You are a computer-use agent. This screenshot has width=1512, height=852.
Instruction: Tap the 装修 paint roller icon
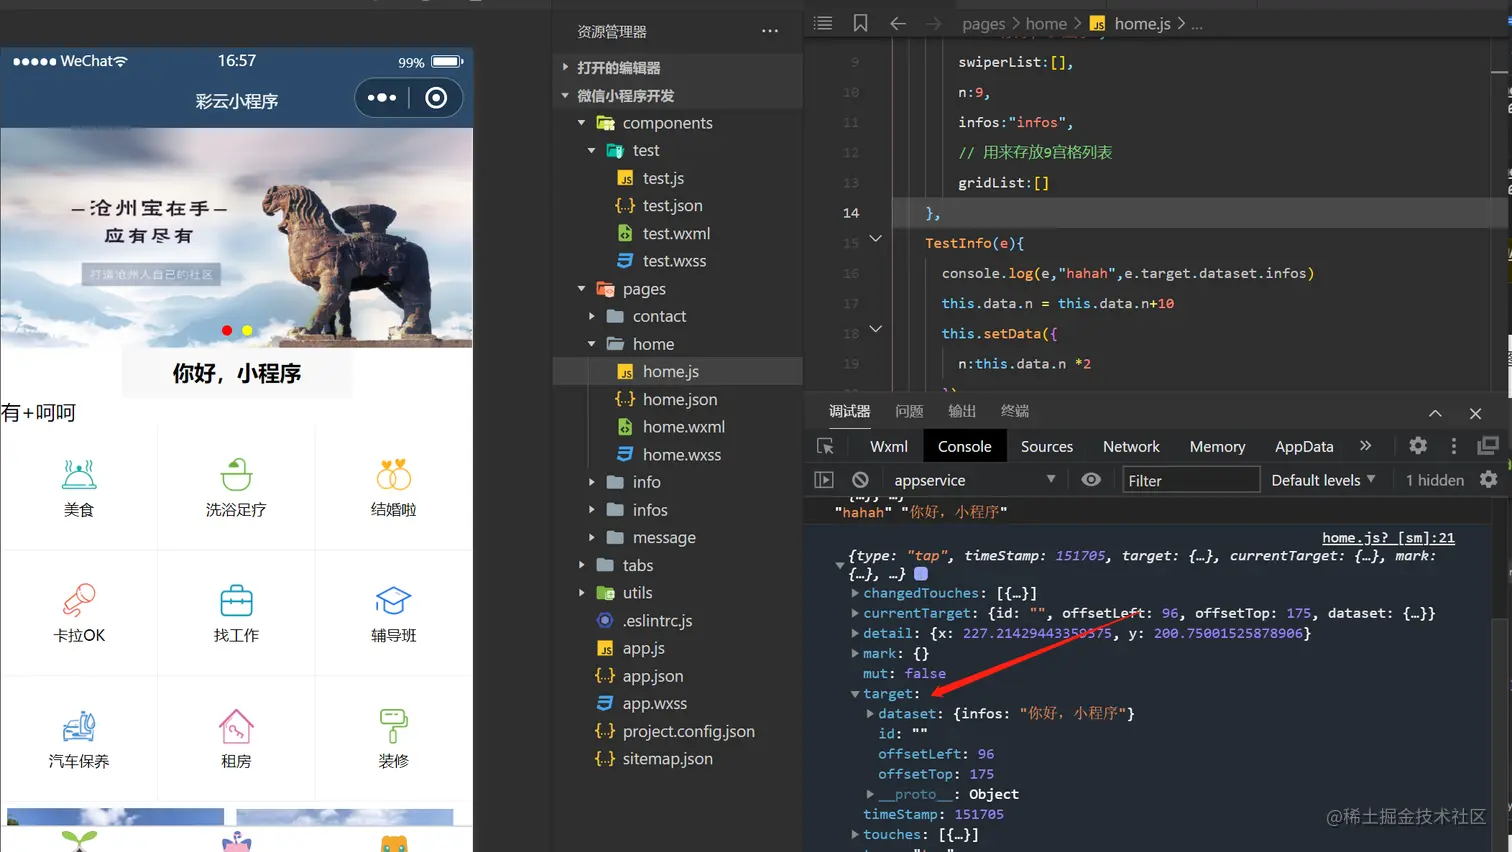[x=394, y=726]
